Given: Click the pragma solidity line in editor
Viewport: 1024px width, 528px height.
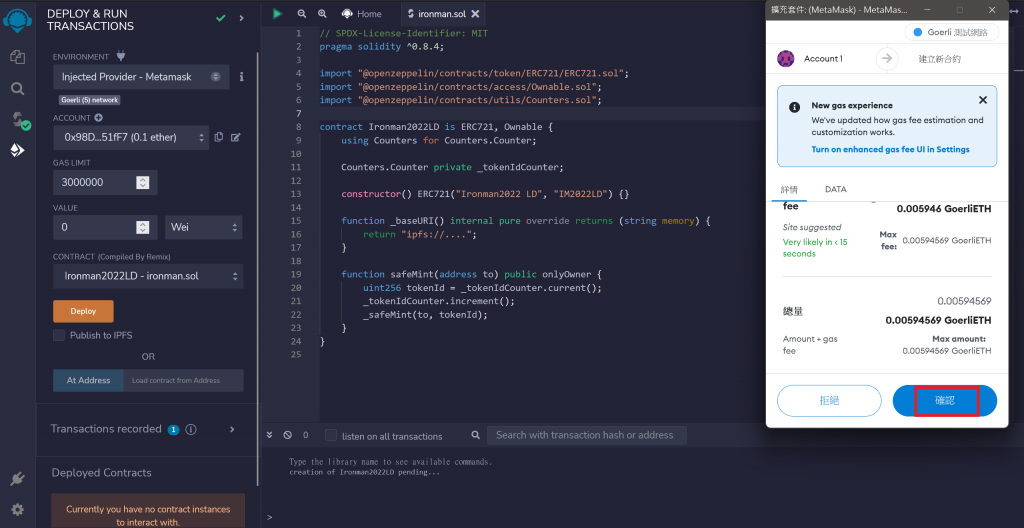Looking at the screenshot, I should pyautogui.click(x=381, y=47).
